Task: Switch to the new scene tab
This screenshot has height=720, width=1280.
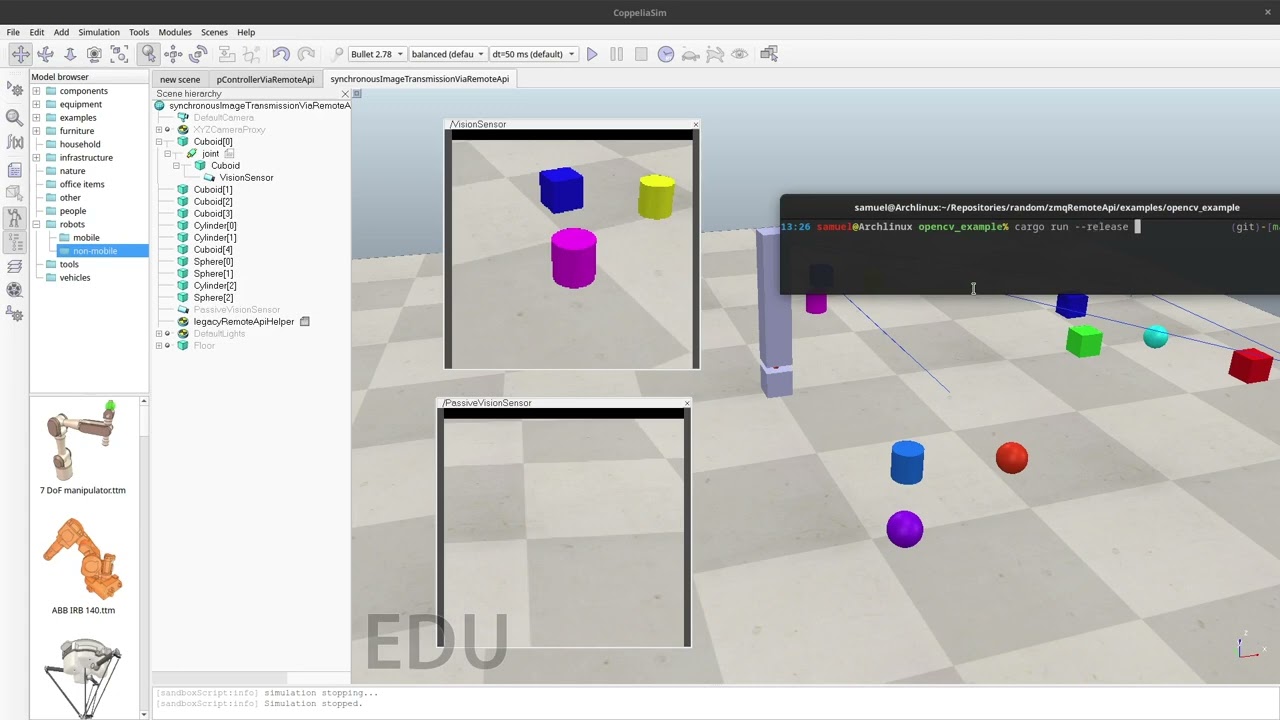Action: (x=180, y=79)
